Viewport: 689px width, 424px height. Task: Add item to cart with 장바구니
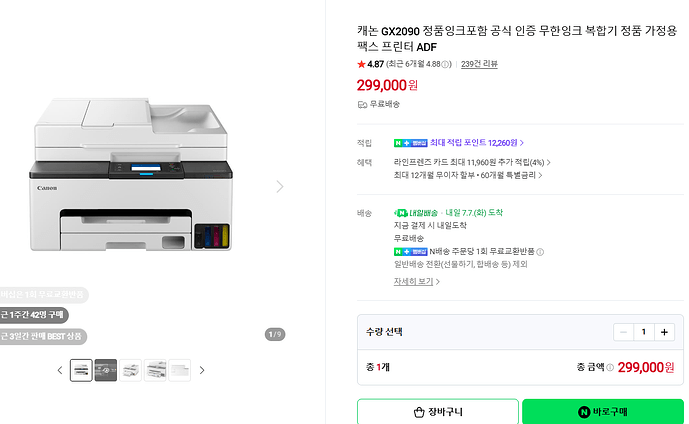pyautogui.click(x=438, y=412)
